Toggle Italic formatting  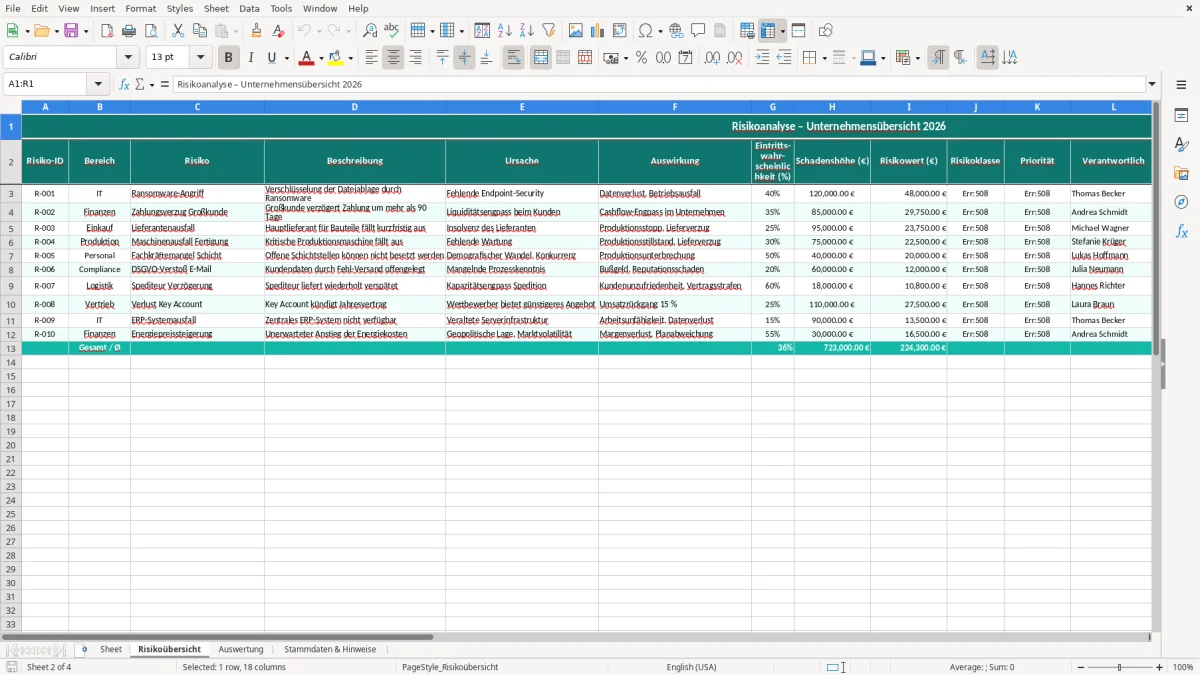251,58
